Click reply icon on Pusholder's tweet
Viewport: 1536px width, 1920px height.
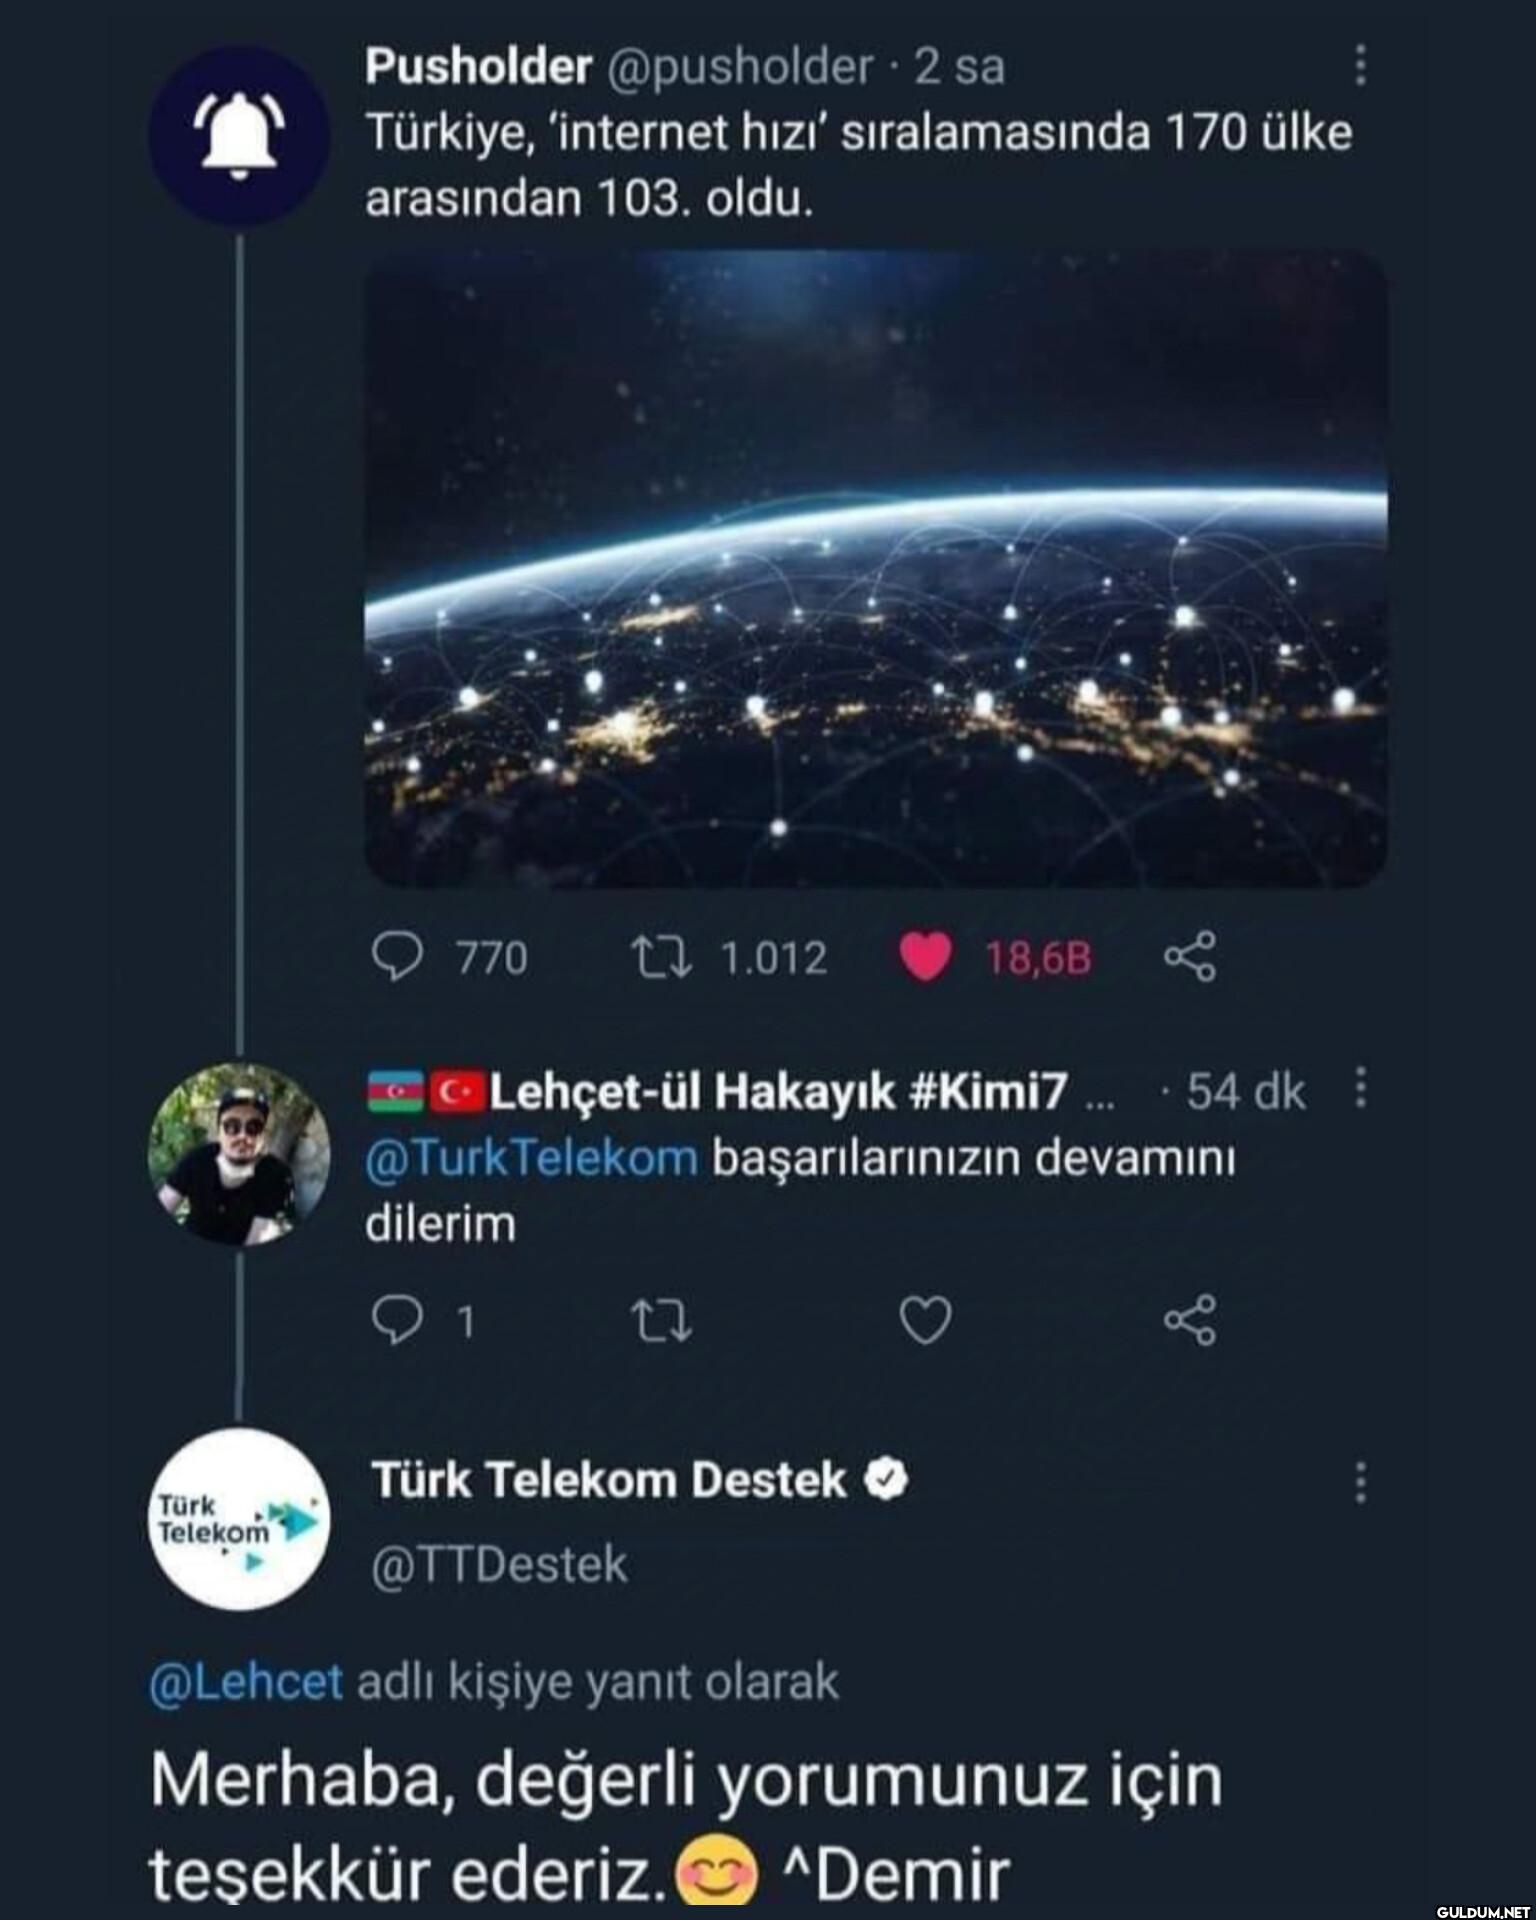coord(397,957)
